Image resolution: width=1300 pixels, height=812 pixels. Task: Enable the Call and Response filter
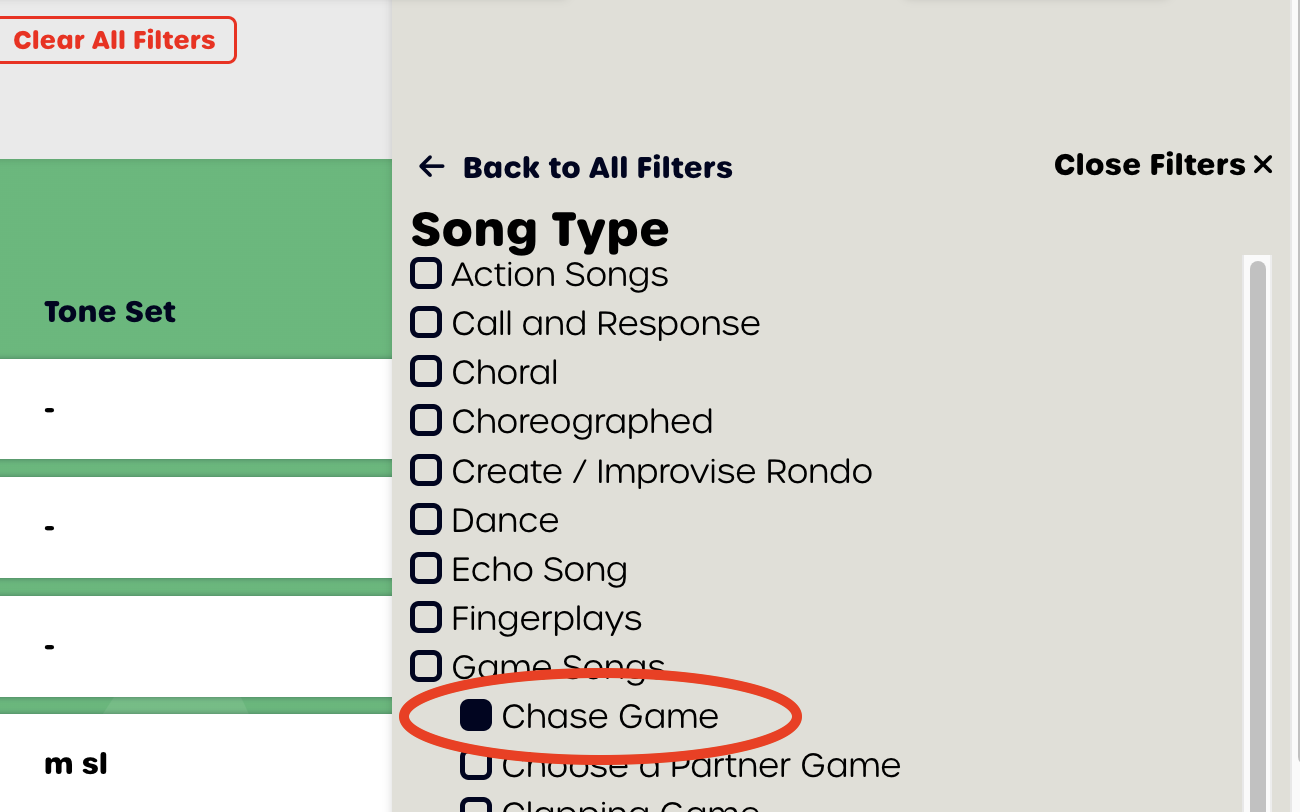(x=426, y=322)
